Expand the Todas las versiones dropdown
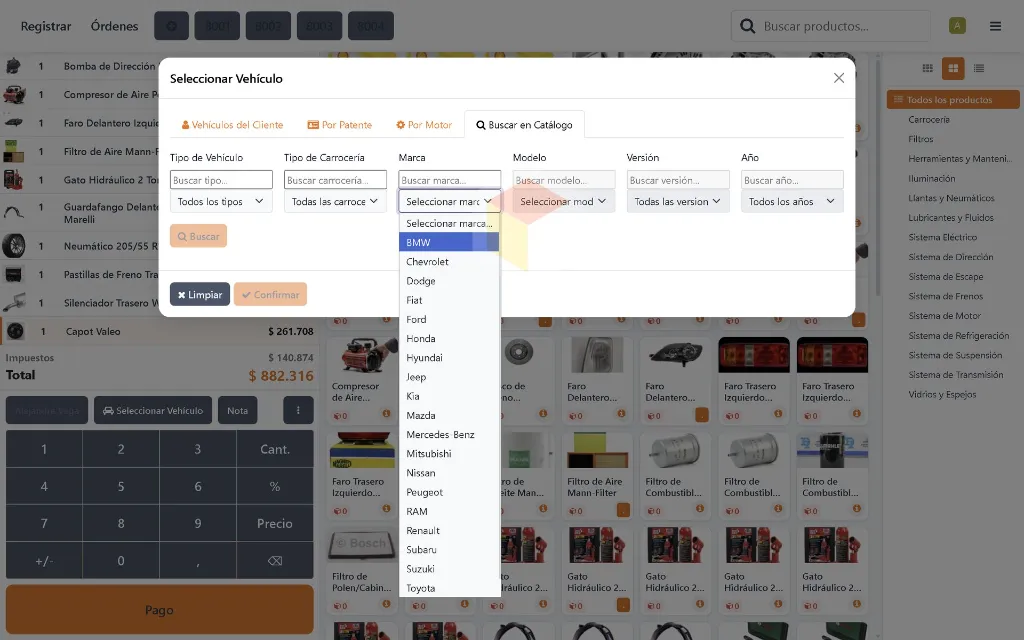The width and height of the screenshot is (1024, 640). click(678, 201)
